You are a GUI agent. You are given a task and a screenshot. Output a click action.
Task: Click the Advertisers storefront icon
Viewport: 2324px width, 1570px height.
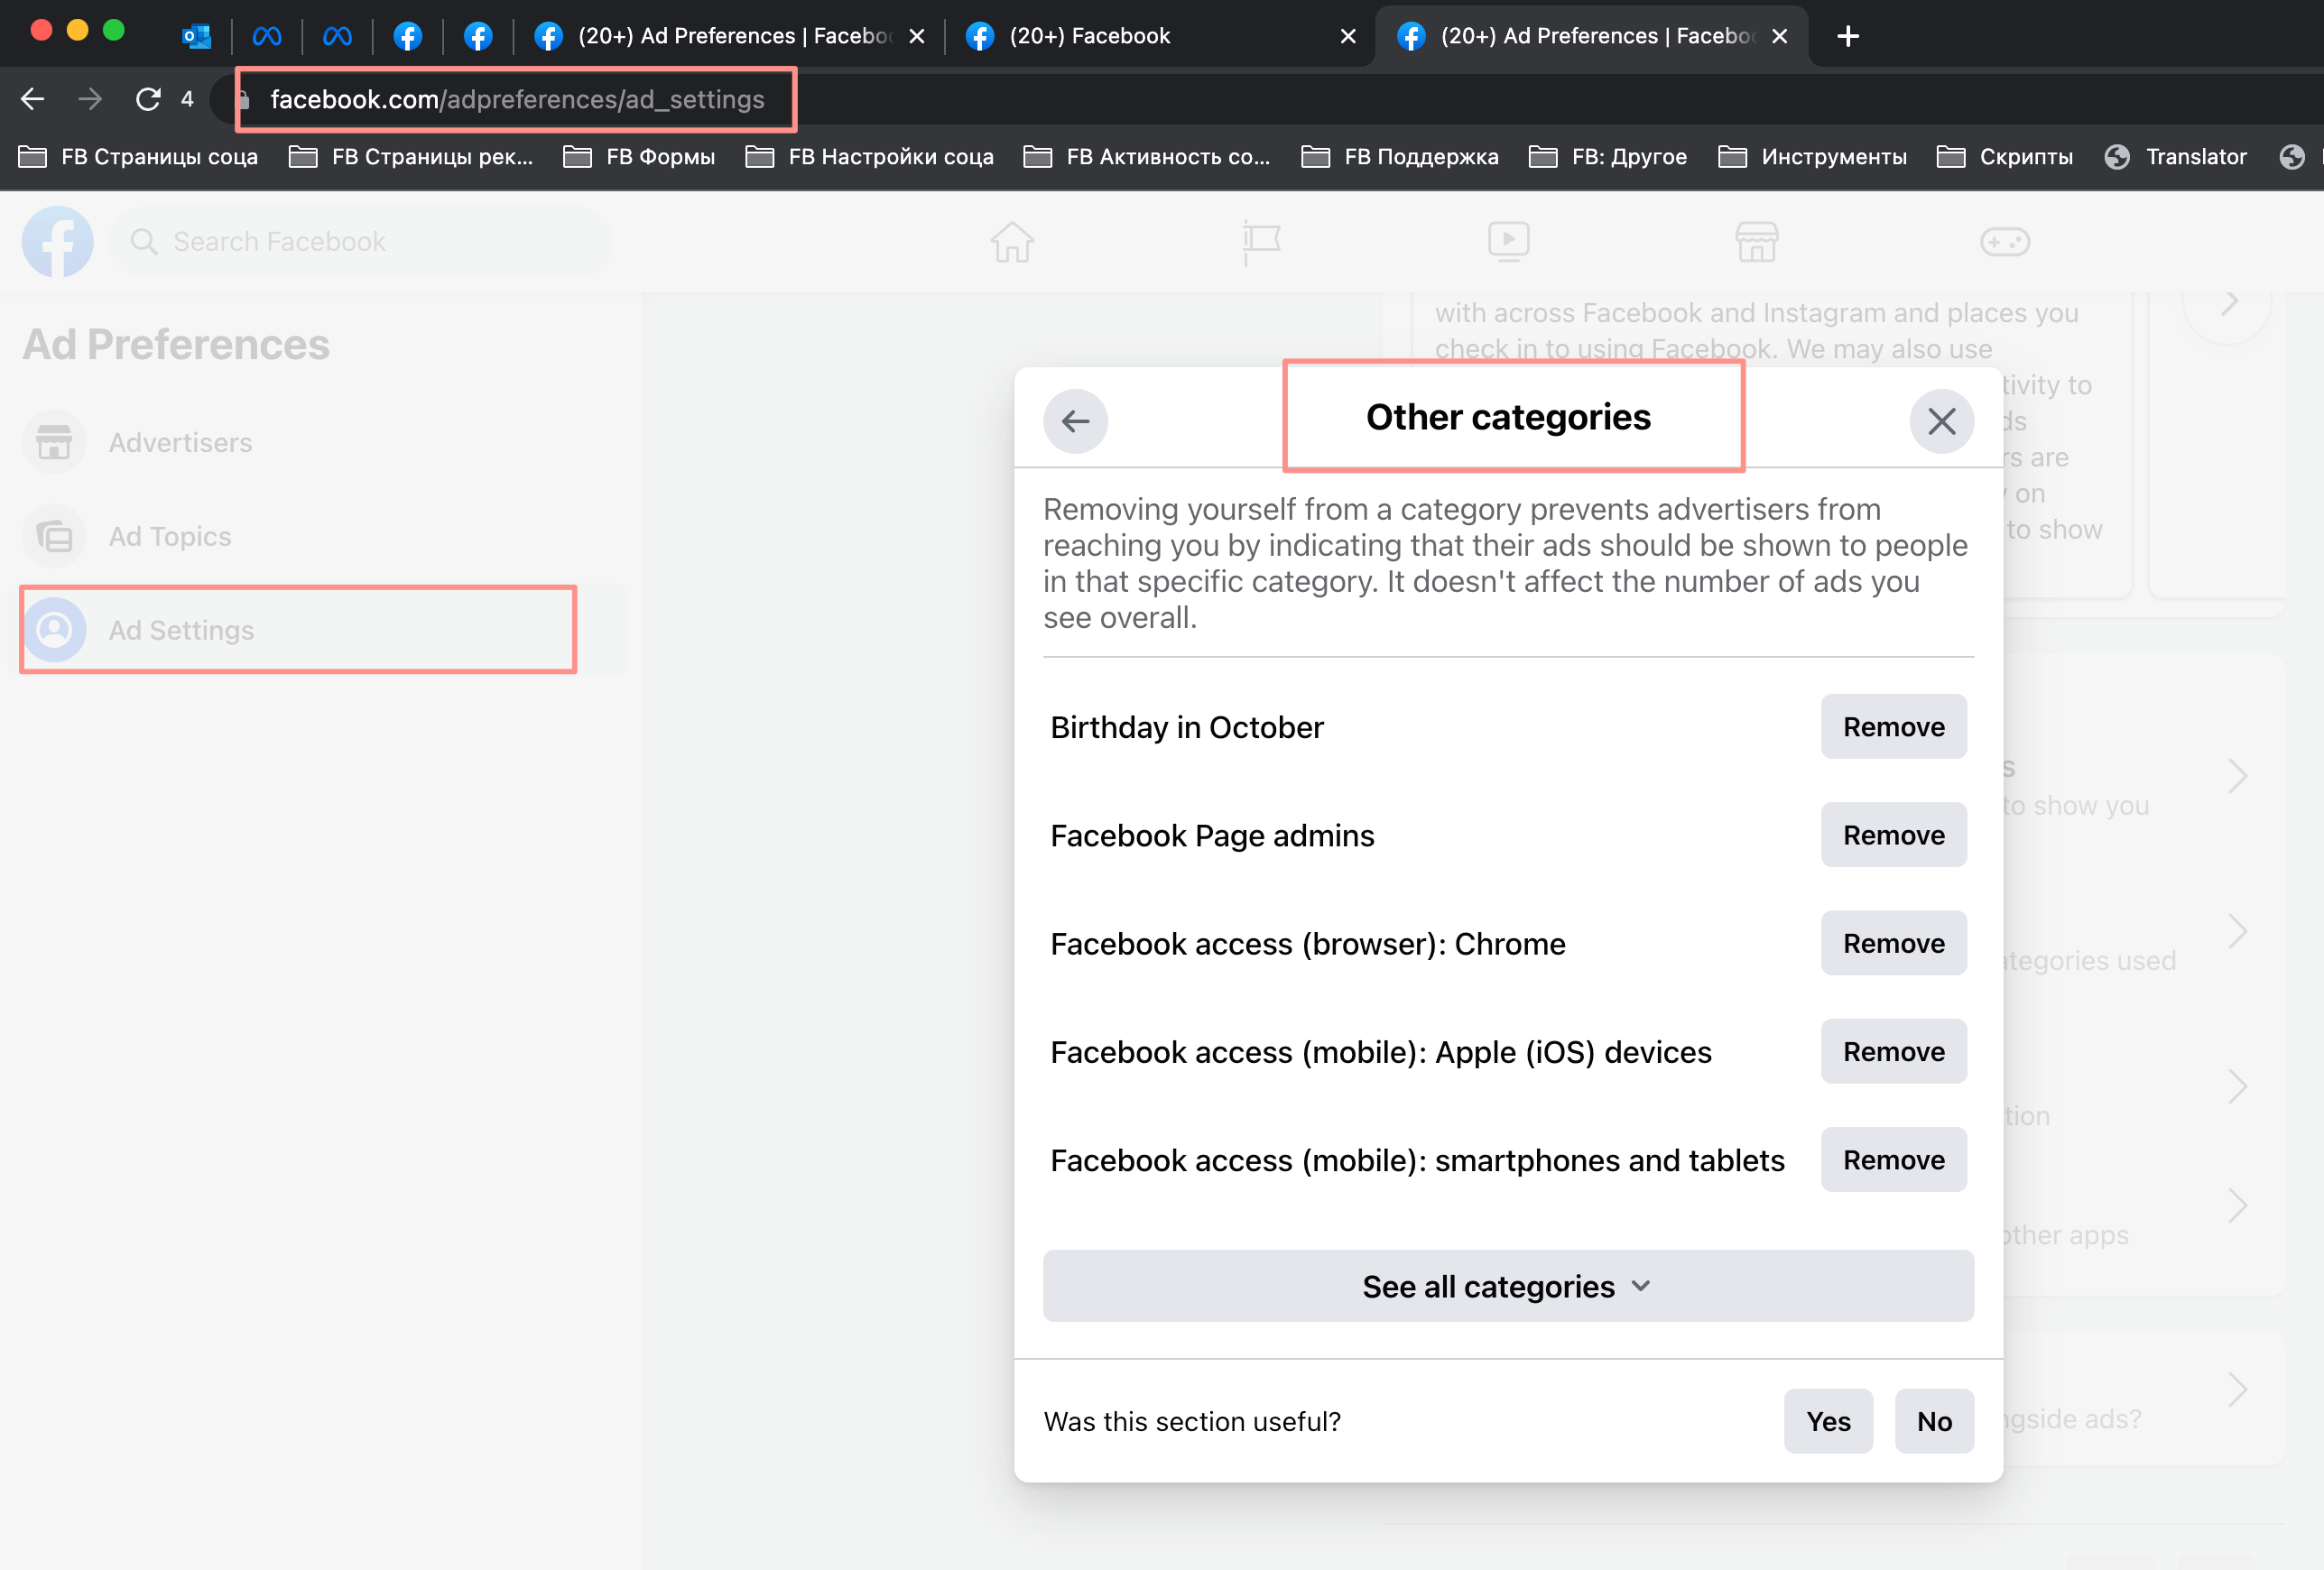(54, 442)
